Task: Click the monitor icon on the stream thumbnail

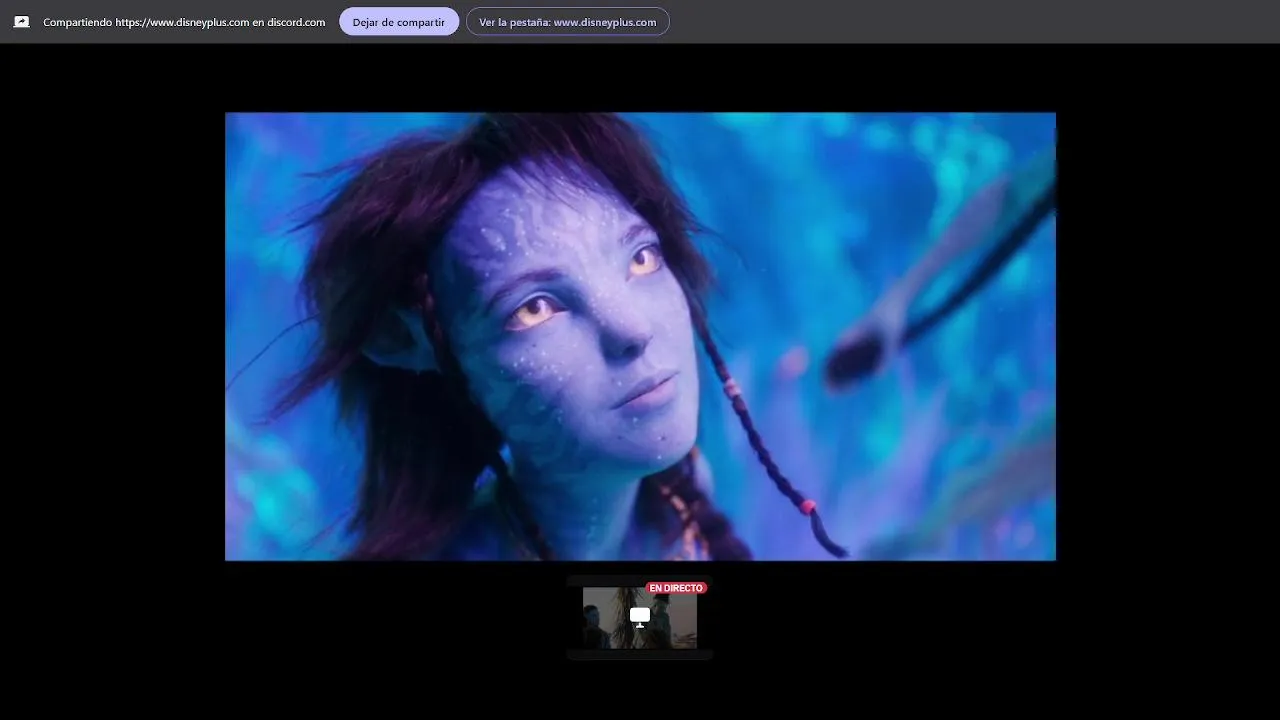Action: [640, 617]
